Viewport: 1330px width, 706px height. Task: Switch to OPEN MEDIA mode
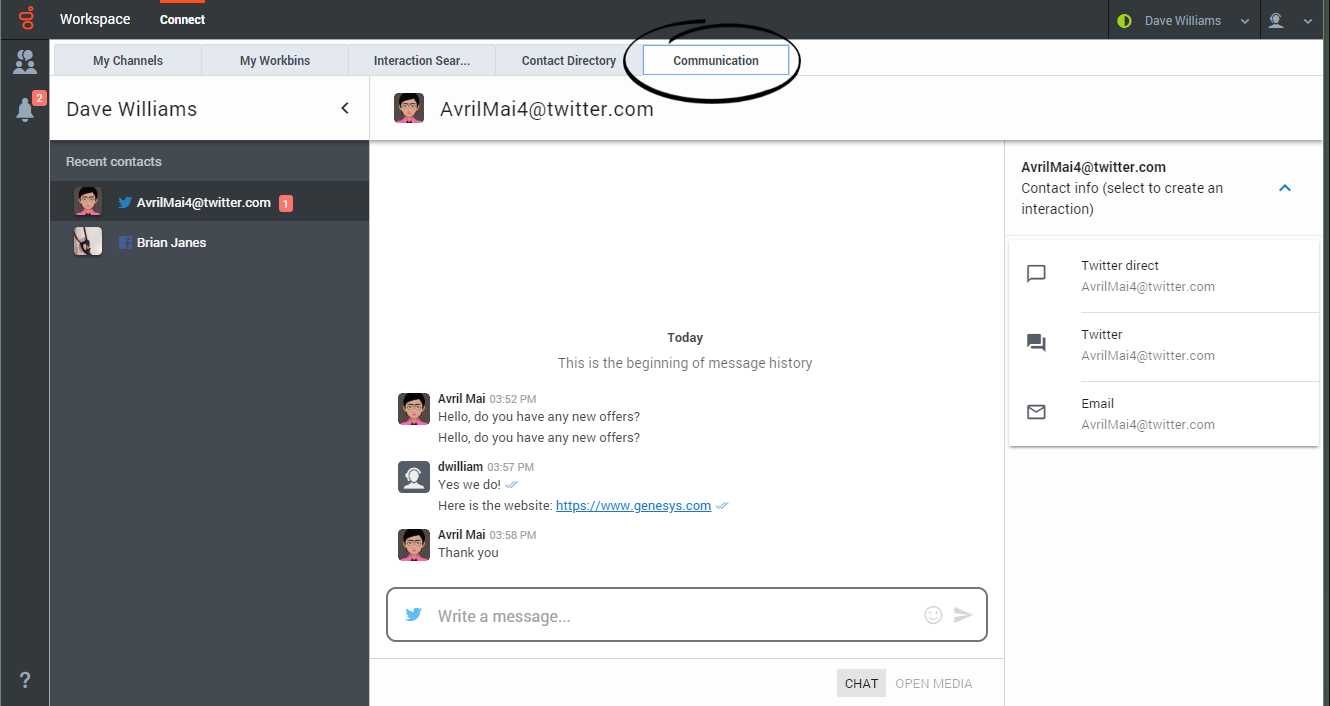click(x=933, y=683)
